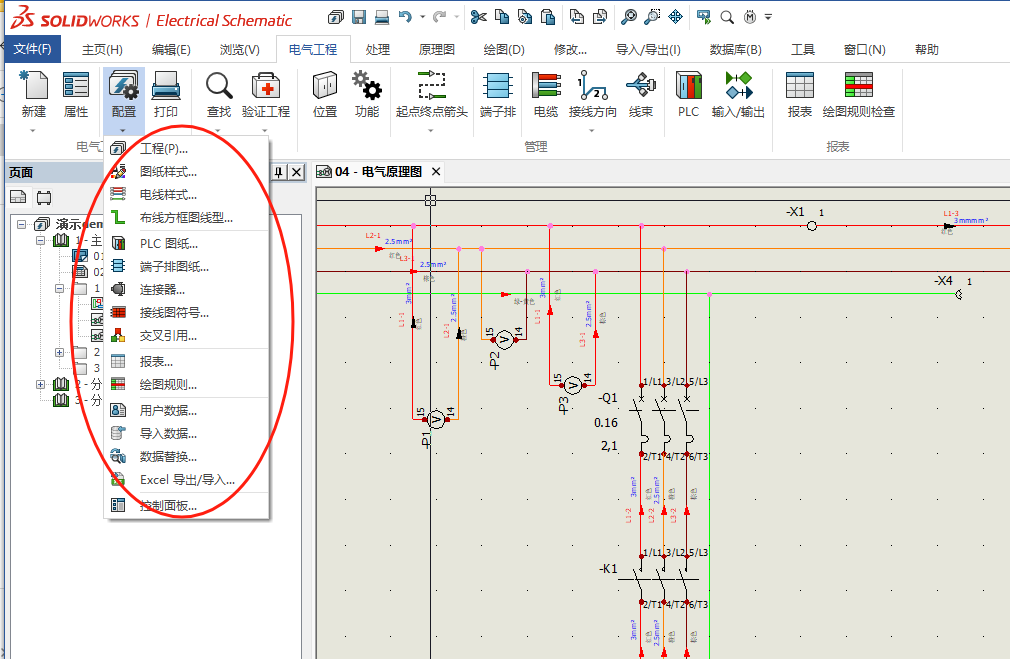Expand the book 2 tree node
1010x659 pixels.
41,384
